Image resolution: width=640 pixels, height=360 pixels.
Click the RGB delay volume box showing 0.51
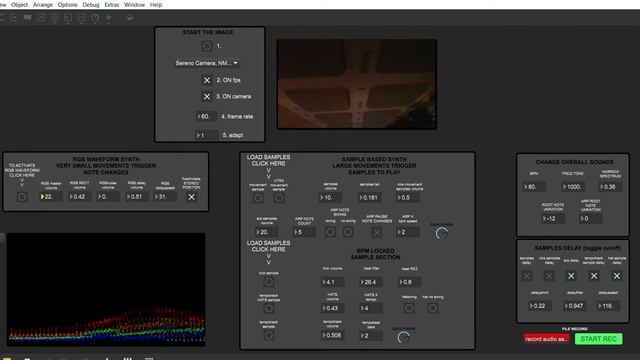[x=136, y=197]
